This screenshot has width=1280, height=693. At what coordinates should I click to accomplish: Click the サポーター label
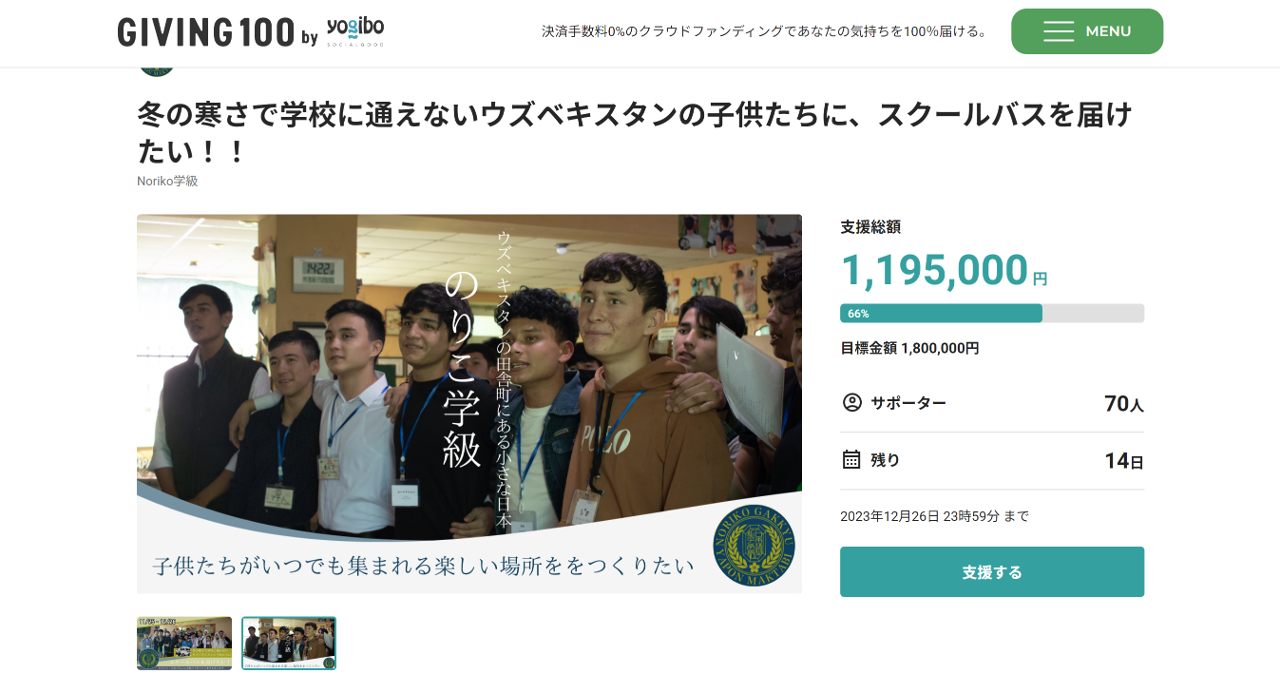pyautogui.click(x=908, y=402)
